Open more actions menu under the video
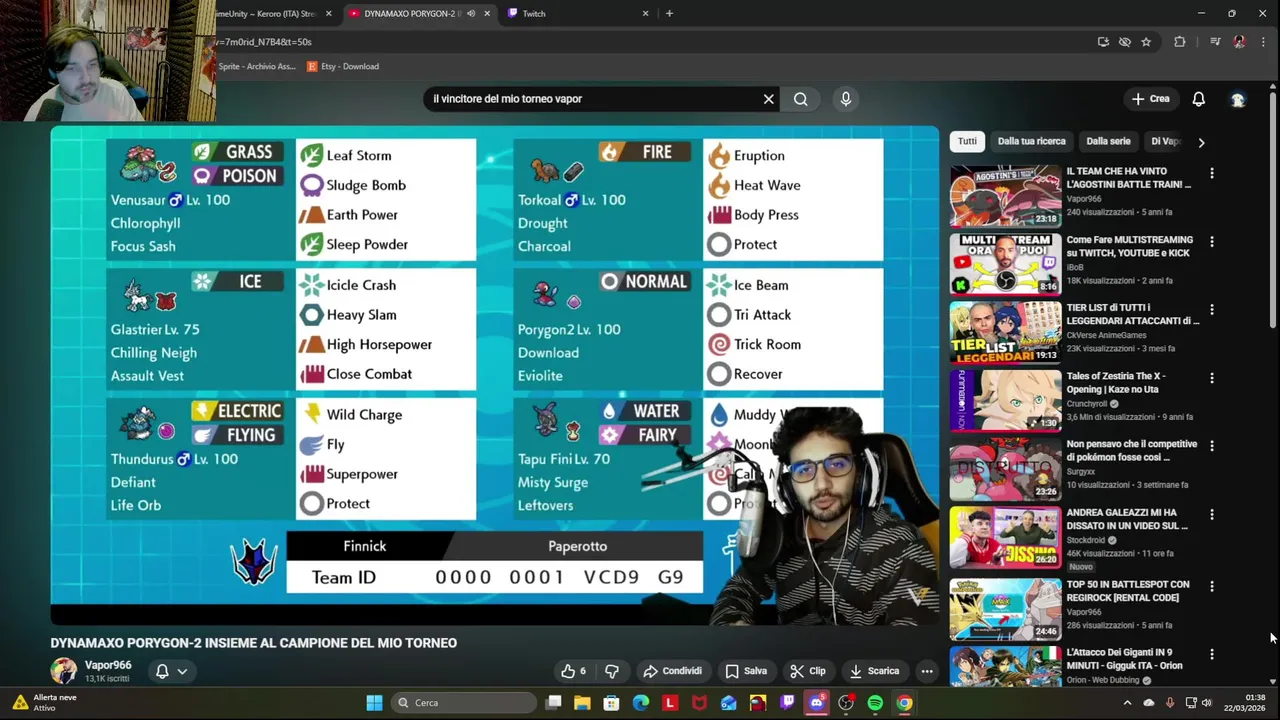 click(927, 671)
